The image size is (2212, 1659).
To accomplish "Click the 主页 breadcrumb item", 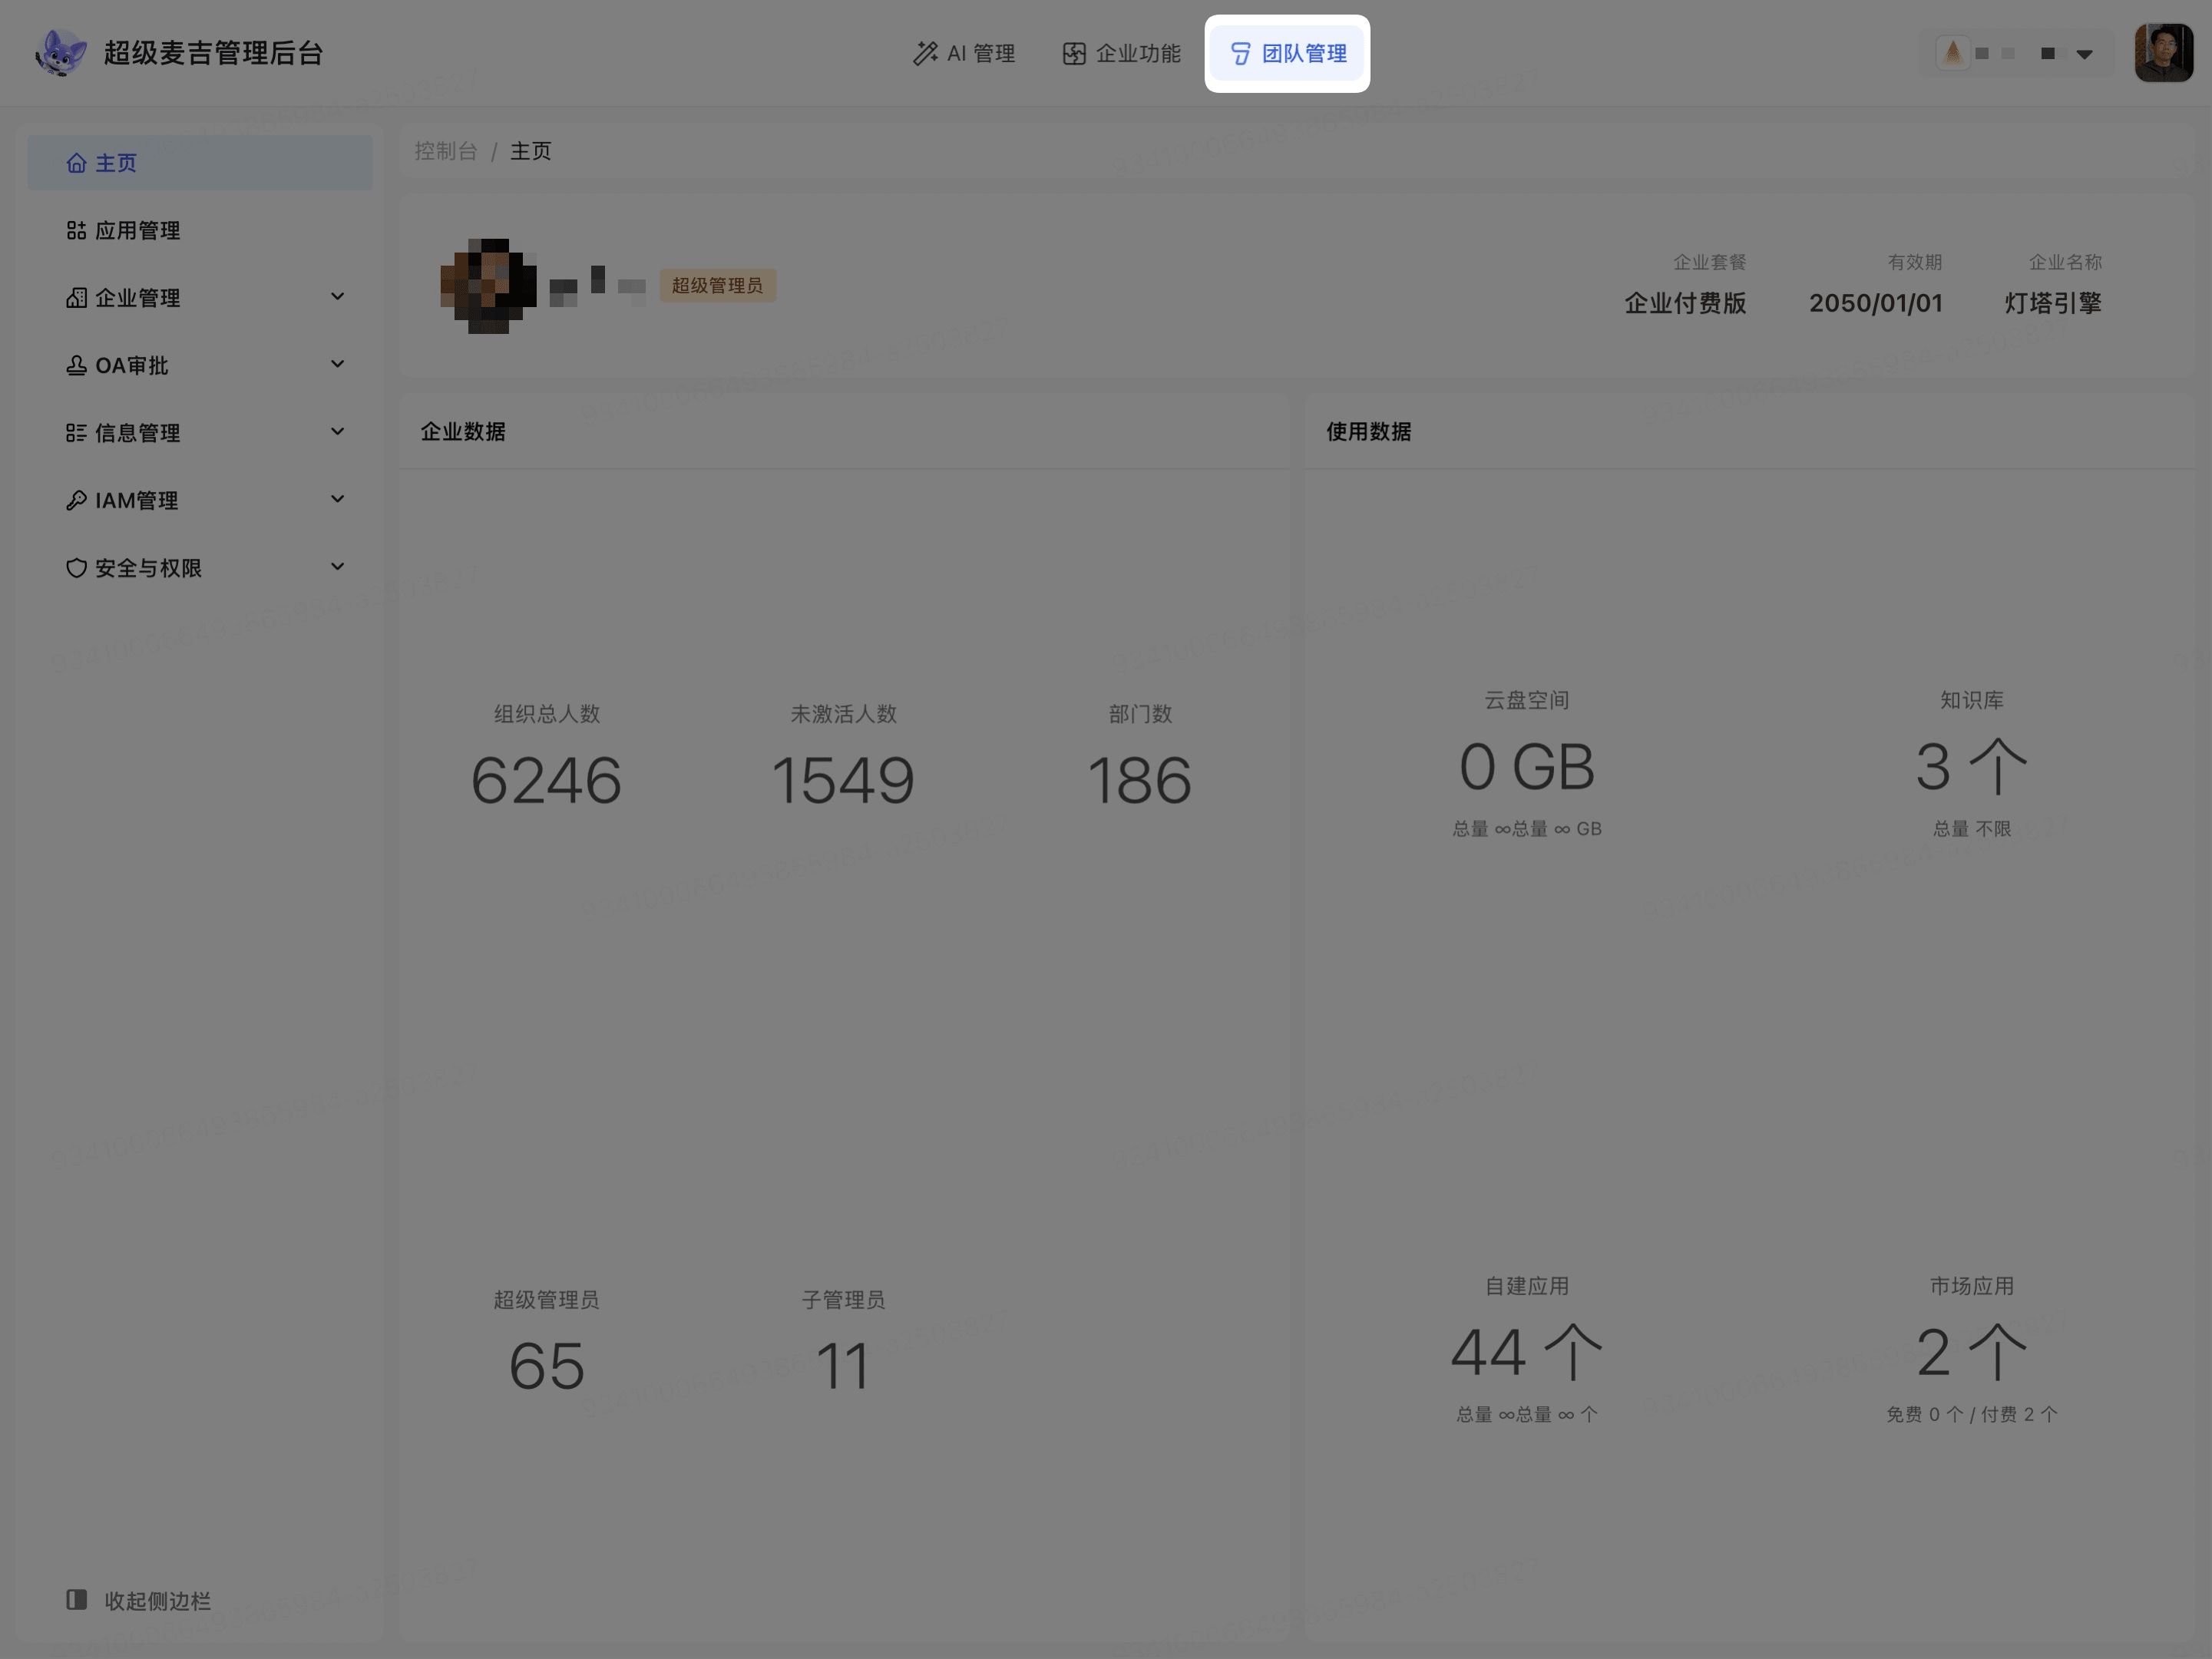I will pos(531,151).
